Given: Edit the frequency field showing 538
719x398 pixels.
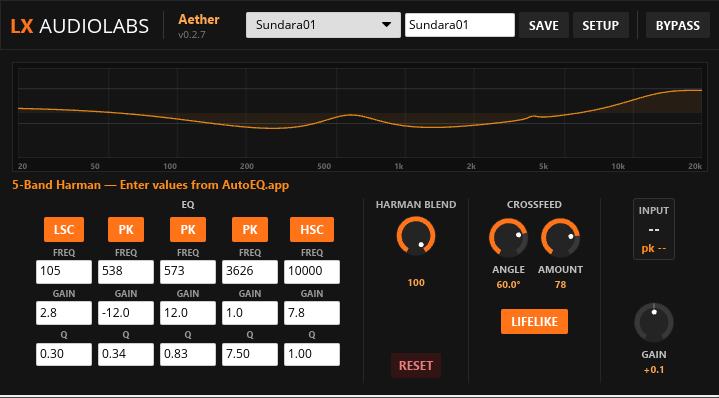Looking at the screenshot, I should click(x=126, y=272).
